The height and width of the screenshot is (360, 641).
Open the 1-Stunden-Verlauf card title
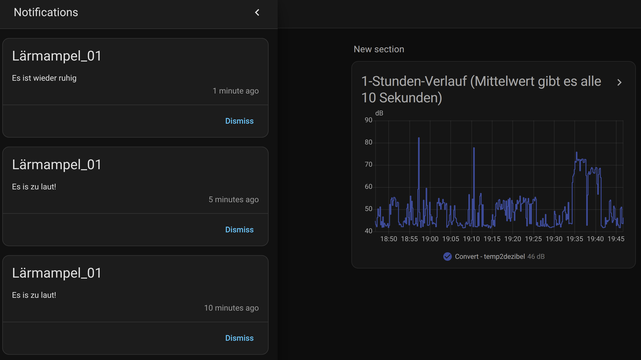pos(481,89)
